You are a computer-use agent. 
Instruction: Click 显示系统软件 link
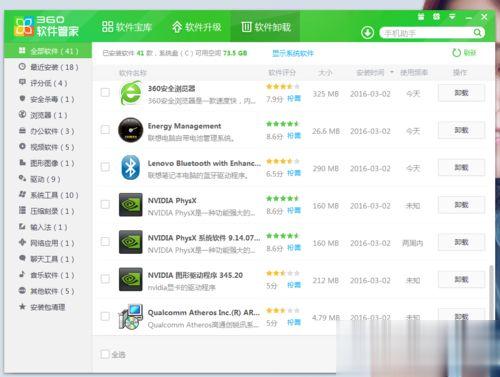[293, 53]
